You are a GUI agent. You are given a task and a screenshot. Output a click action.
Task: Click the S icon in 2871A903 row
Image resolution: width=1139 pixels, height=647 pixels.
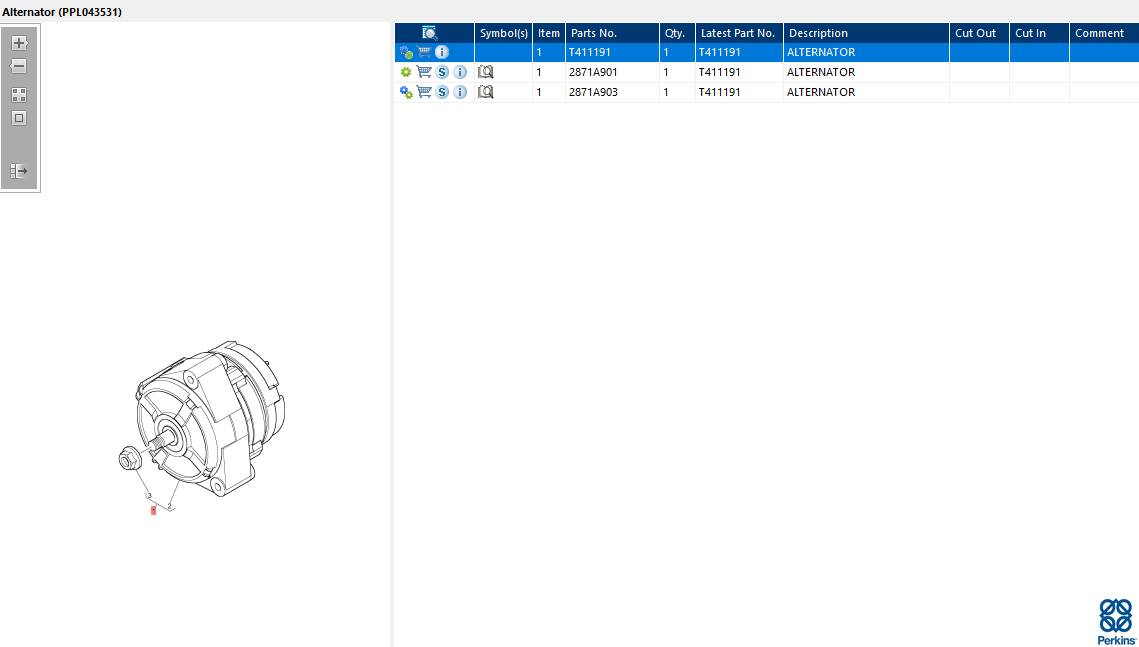pyautogui.click(x=442, y=92)
